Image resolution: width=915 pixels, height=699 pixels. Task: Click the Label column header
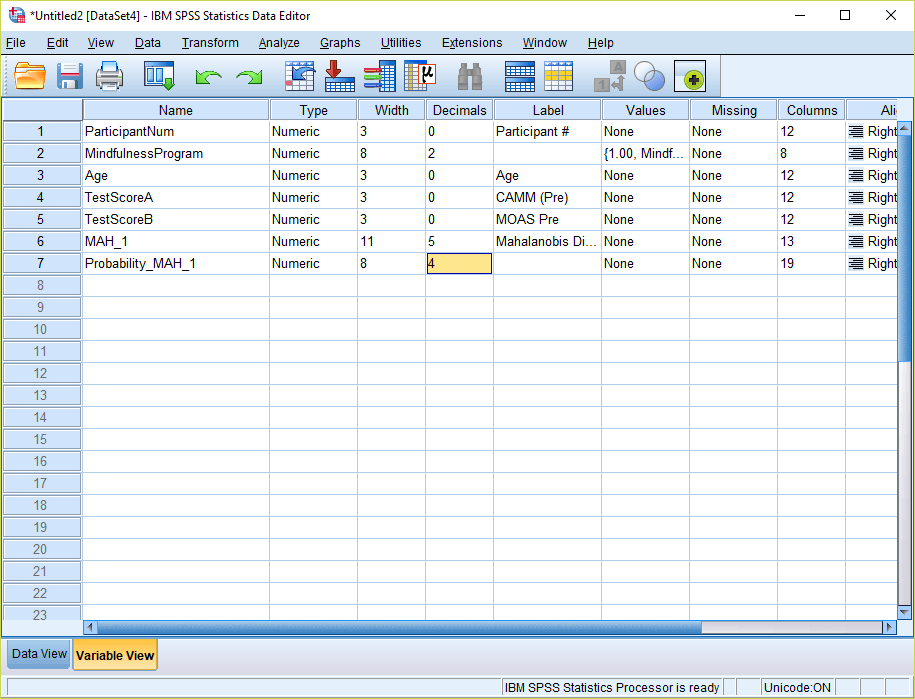pos(547,110)
